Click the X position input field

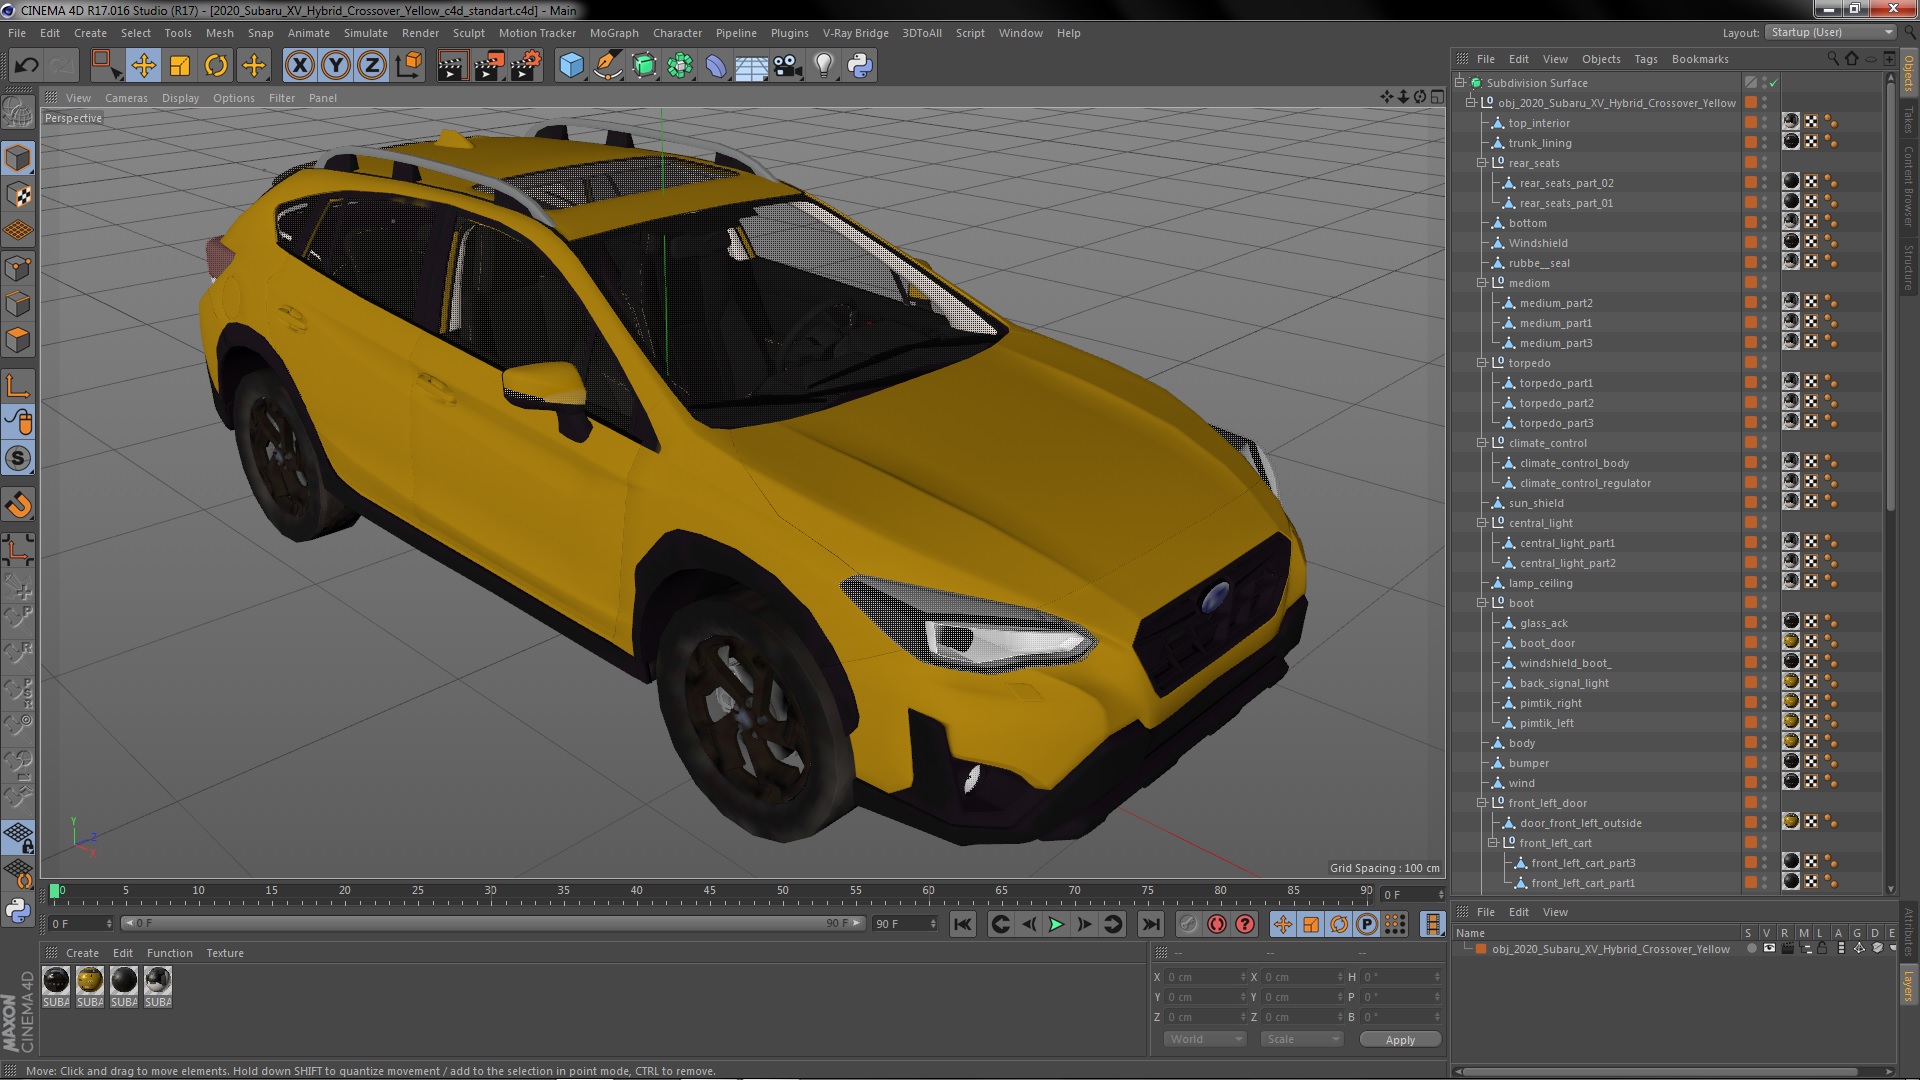click(1202, 977)
